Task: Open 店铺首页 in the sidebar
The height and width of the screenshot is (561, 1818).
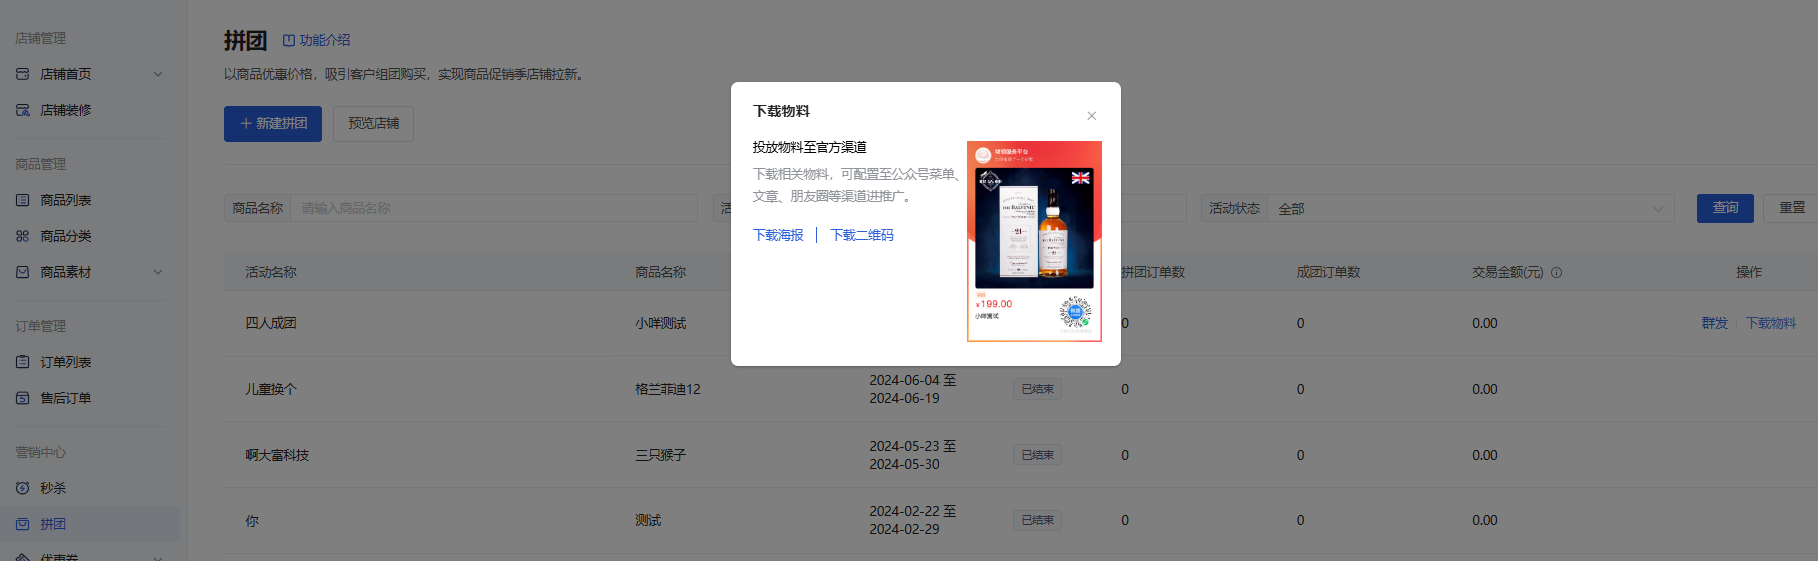Action: tap(65, 74)
